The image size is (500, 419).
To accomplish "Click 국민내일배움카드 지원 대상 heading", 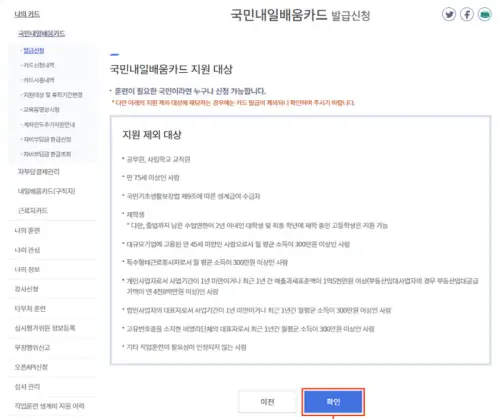I will pos(171,69).
